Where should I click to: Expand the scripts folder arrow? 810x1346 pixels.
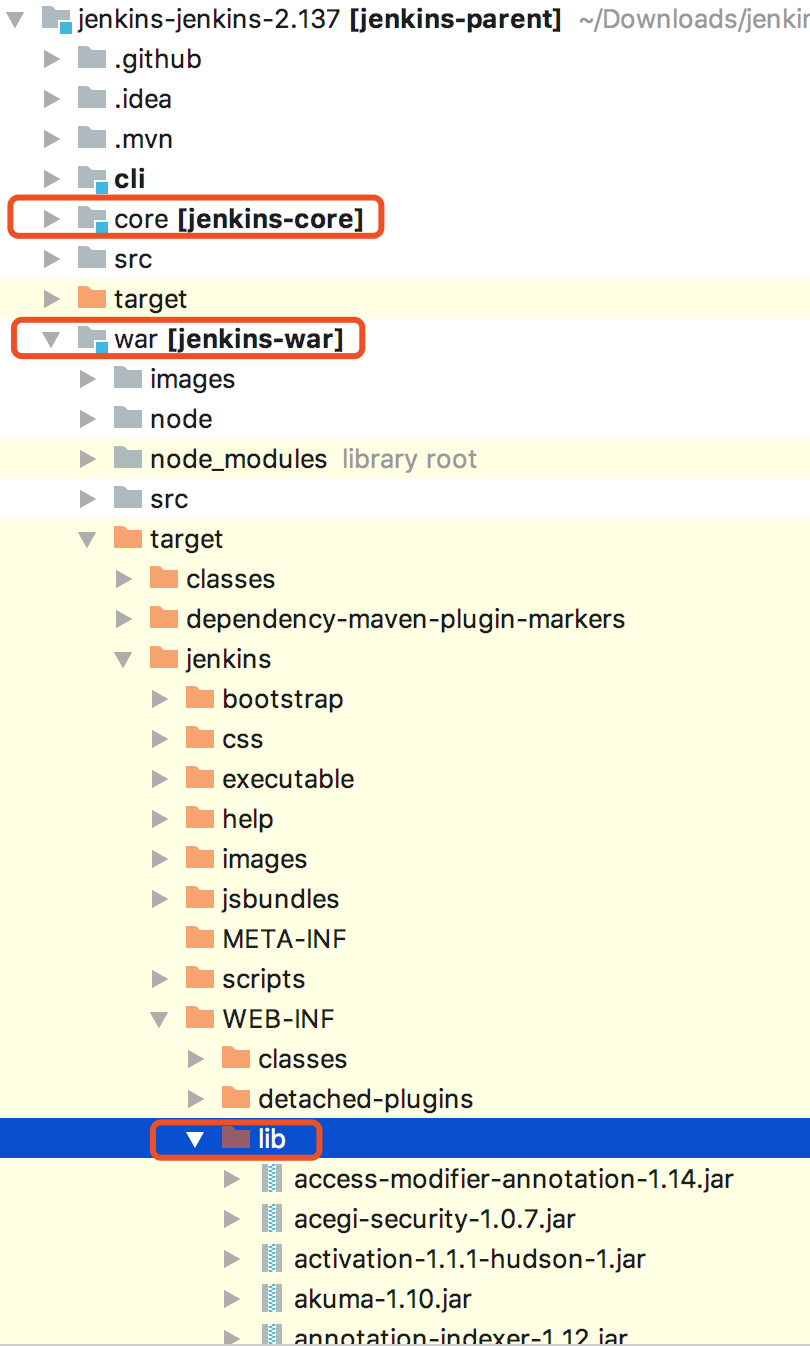point(160,979)
